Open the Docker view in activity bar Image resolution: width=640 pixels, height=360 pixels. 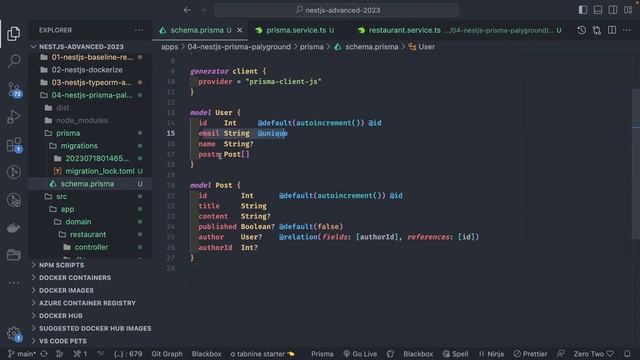click(13, 228)
